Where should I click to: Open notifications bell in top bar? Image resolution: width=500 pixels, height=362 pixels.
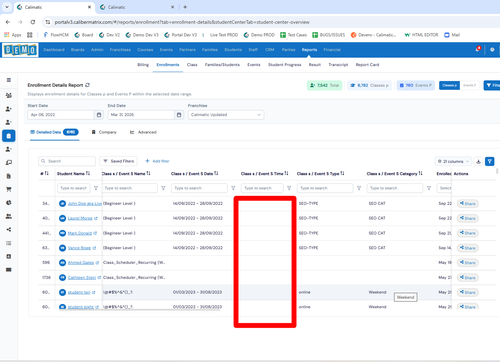point(478,49)
